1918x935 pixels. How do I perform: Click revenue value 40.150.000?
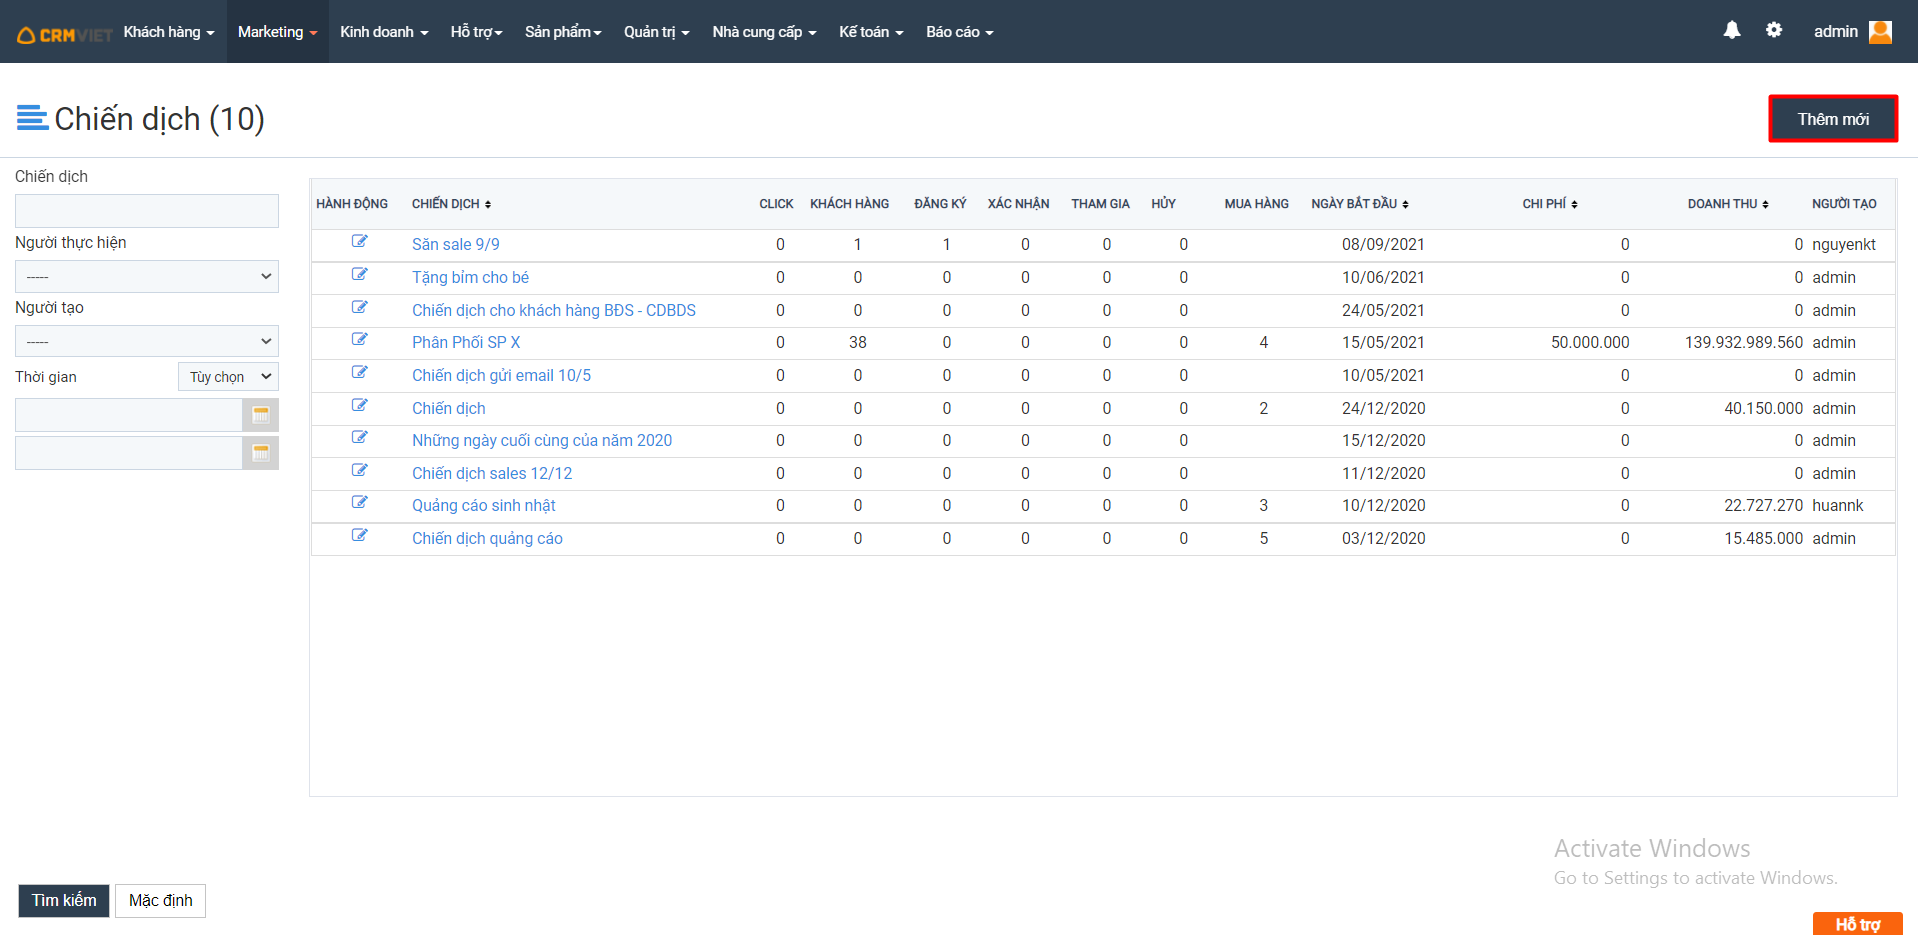click(x=1764, y=408)
